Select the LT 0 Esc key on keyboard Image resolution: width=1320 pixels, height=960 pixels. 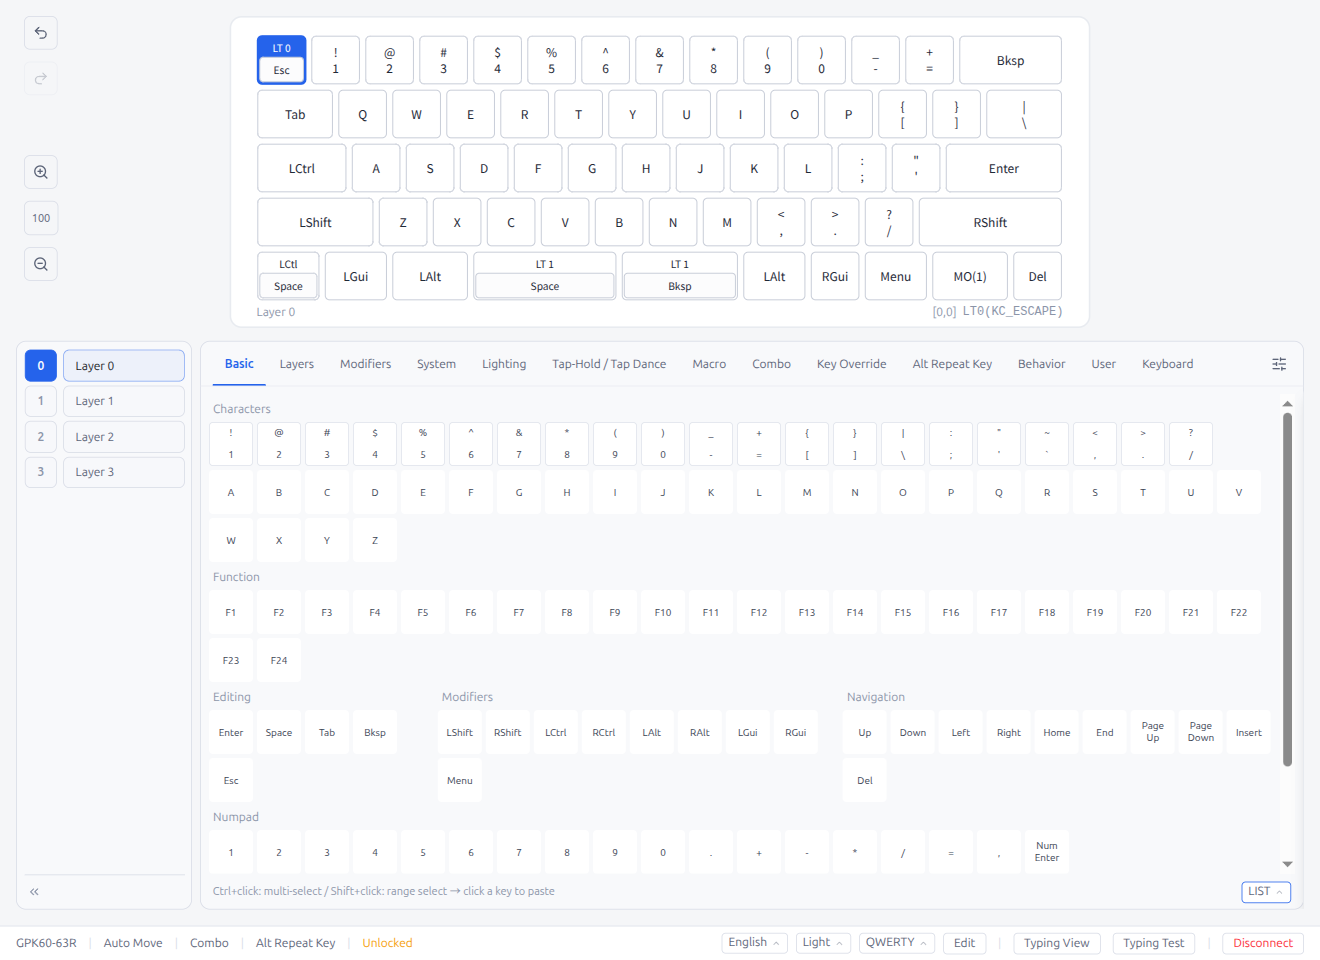(x=282, y=60)
